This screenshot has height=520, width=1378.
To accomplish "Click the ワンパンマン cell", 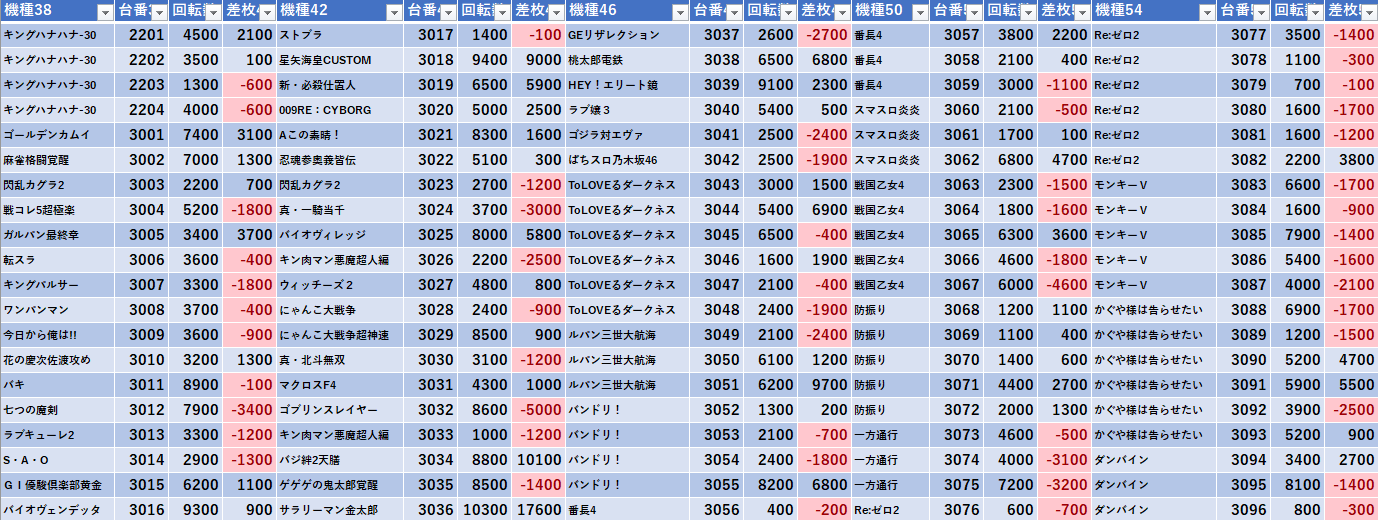I will coord(57,309).
